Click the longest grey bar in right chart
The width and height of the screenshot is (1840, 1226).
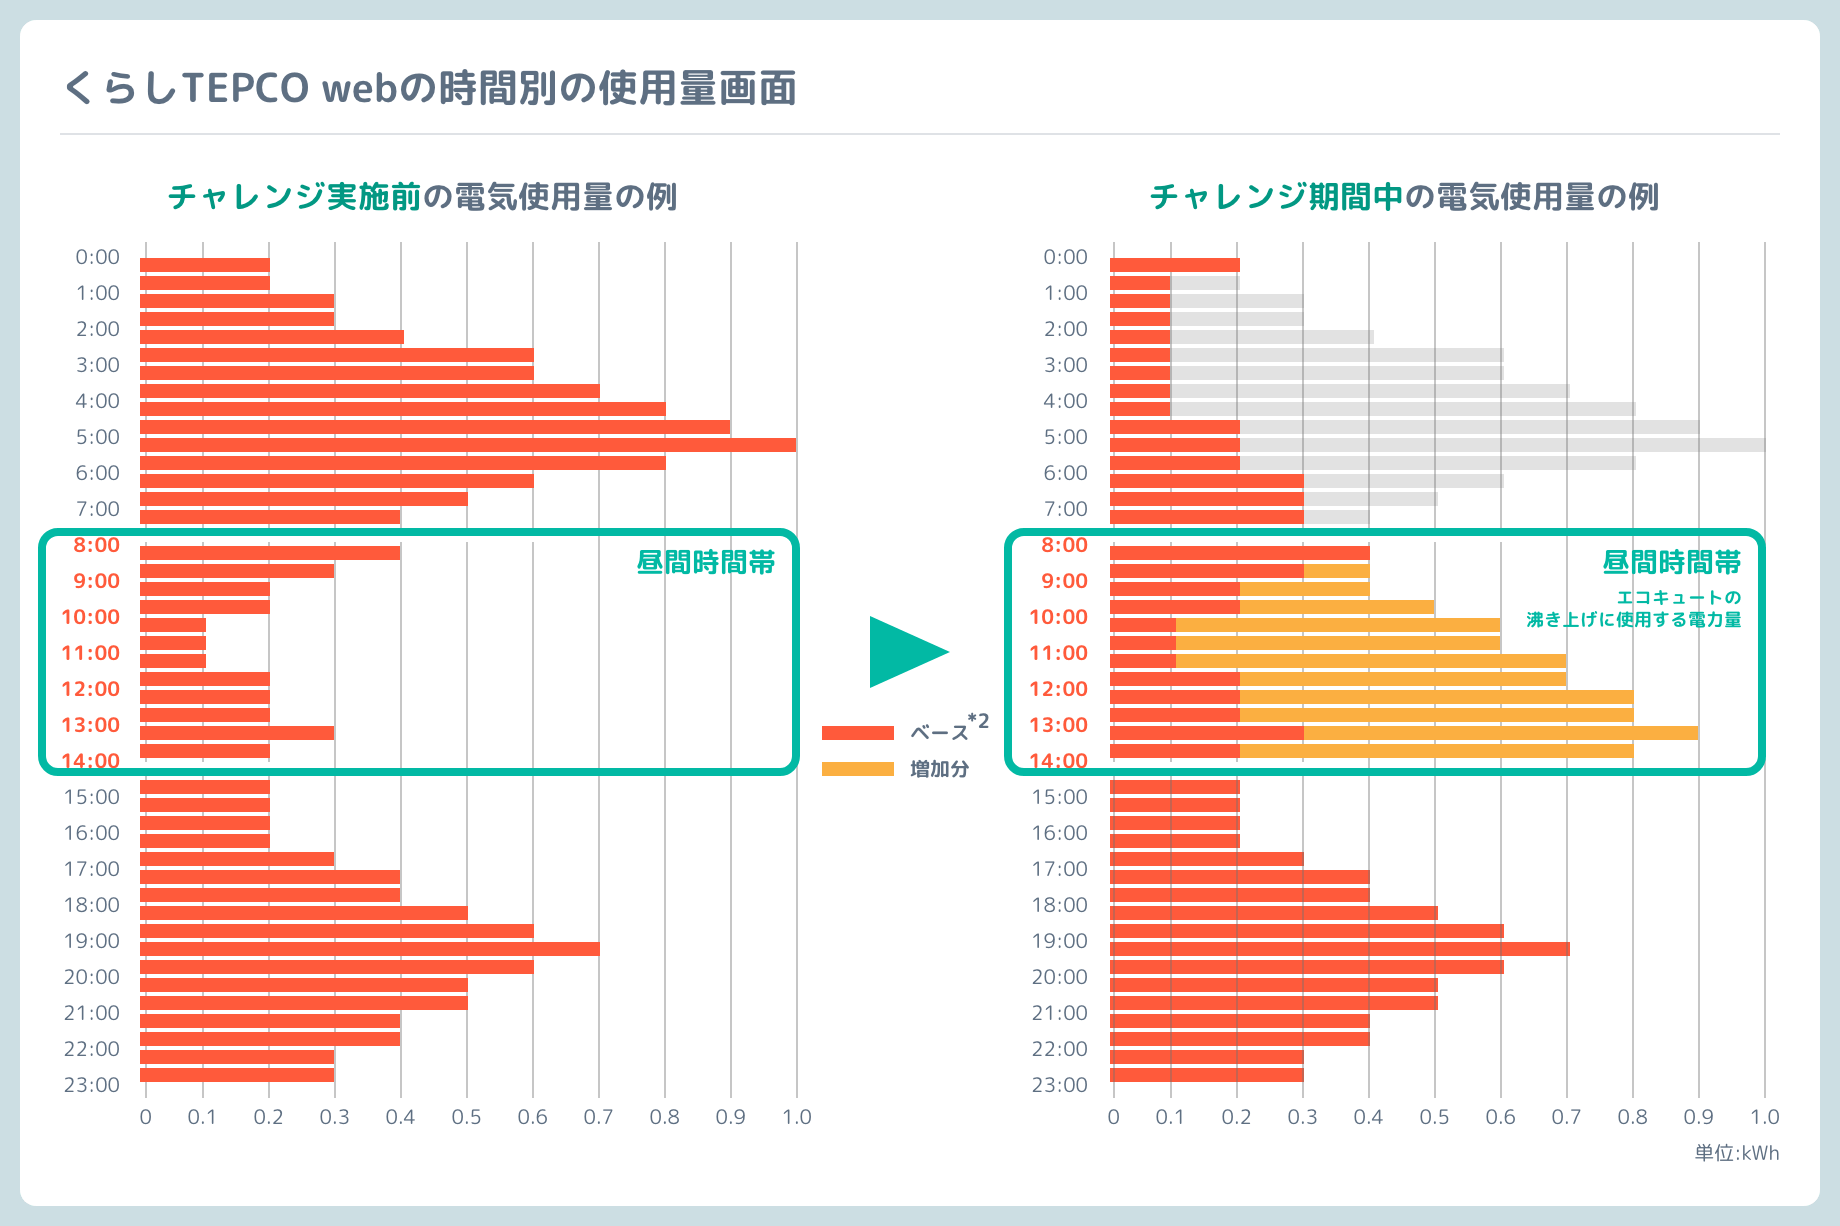tap(1503, 445)
